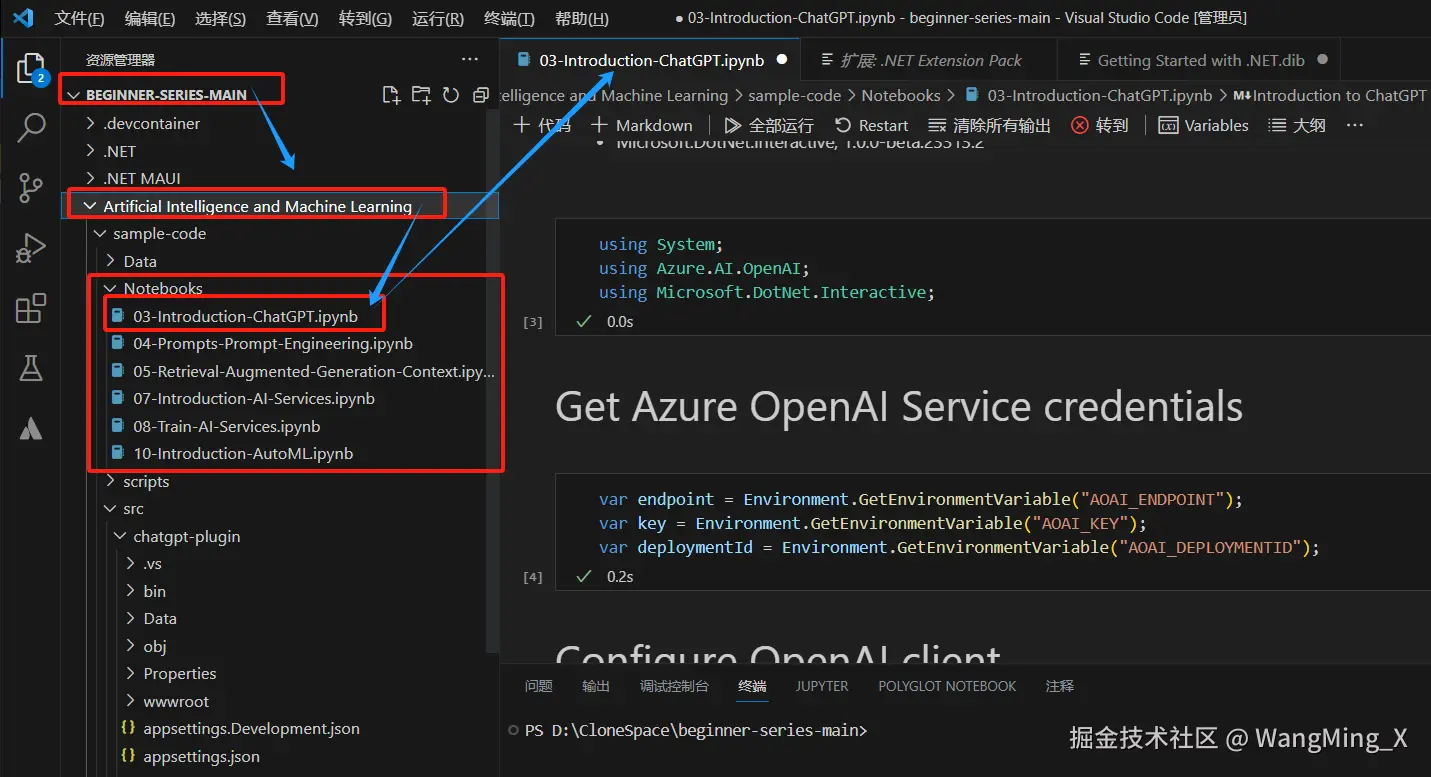This screenshot has width=1431, height=777.
Task: Open the 运行(R) menu
Action: pyautogui.click(x=437, y=18)
